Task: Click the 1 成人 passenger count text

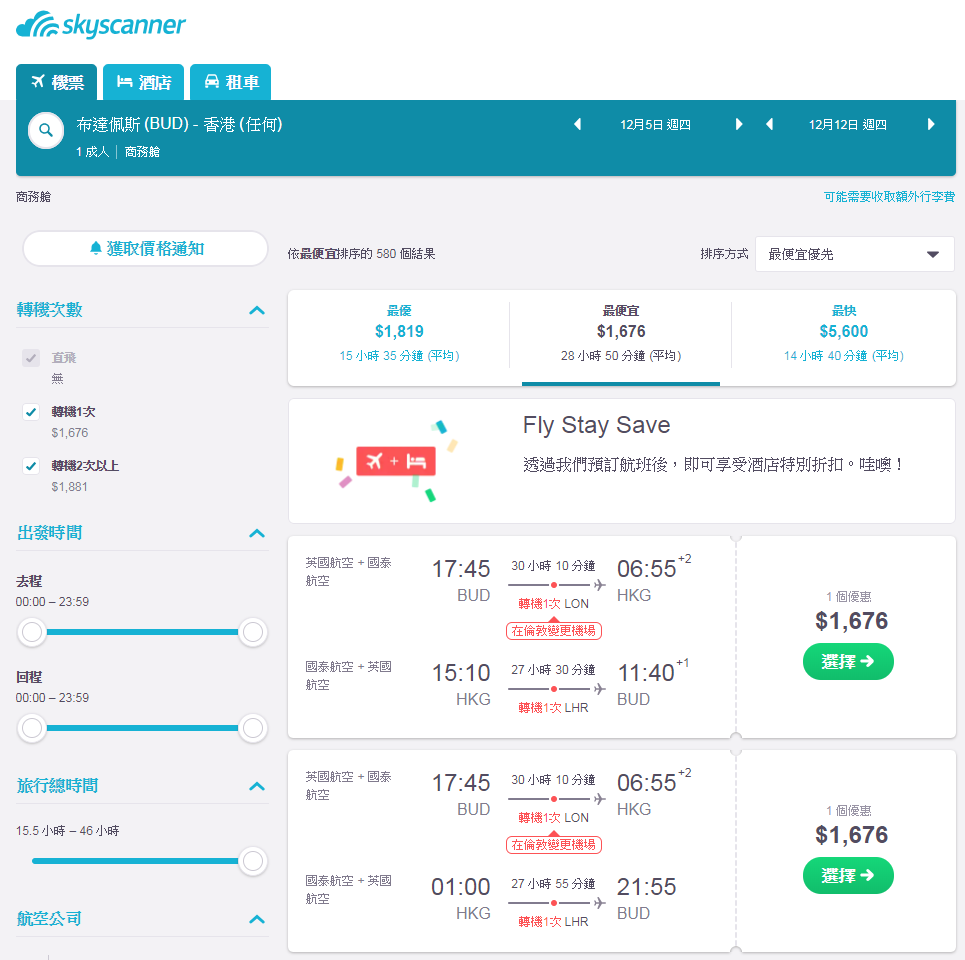Action: click(92, 152)
